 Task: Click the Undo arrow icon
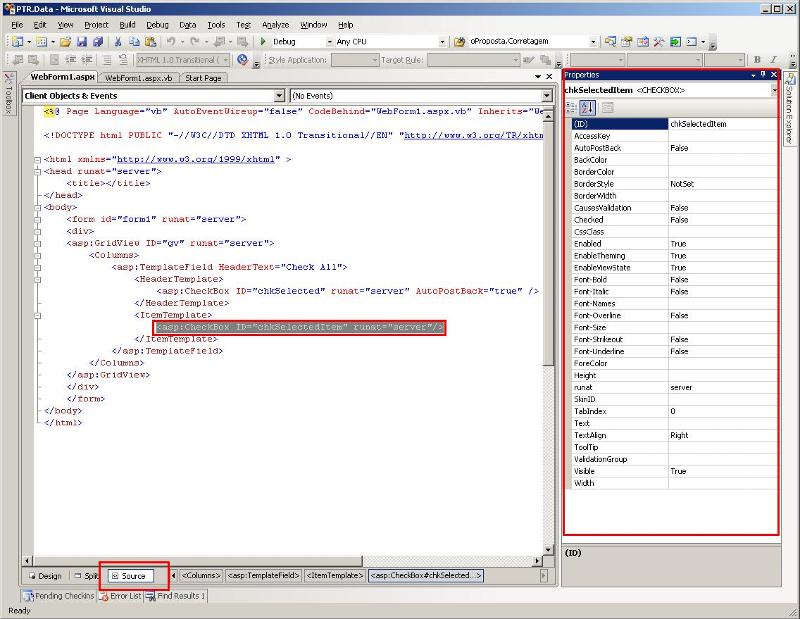(171, 42)
